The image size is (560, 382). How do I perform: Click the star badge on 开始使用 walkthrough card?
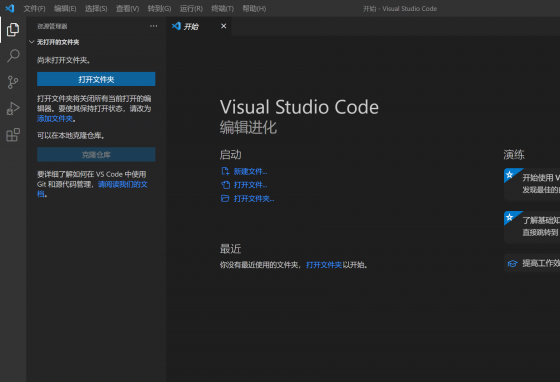(510, 175)
